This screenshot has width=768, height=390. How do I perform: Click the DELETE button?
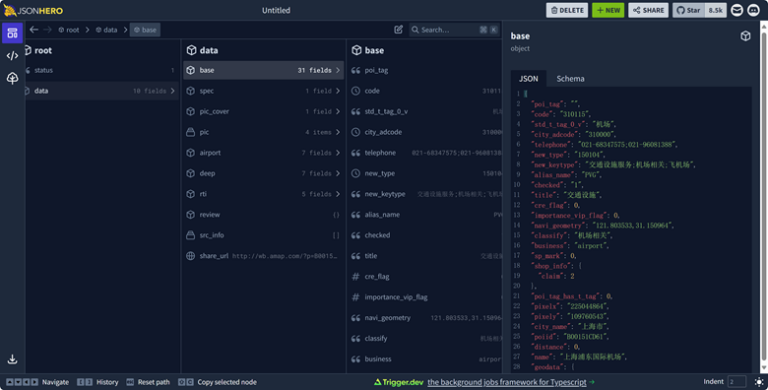tap(567, 10)
